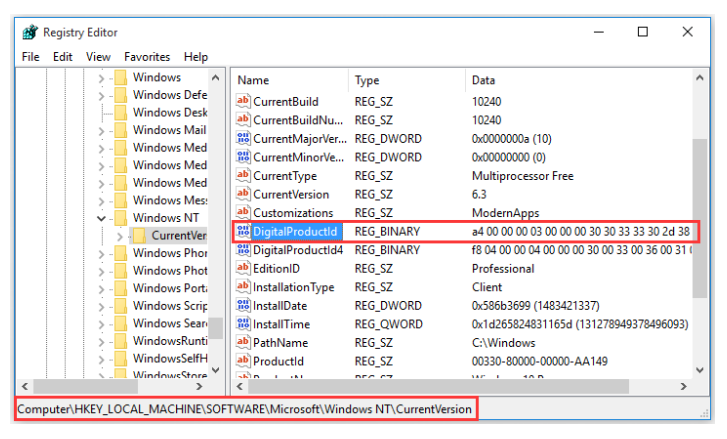Open the View menu
Screen dimensions: 727x439
point(98,57)
